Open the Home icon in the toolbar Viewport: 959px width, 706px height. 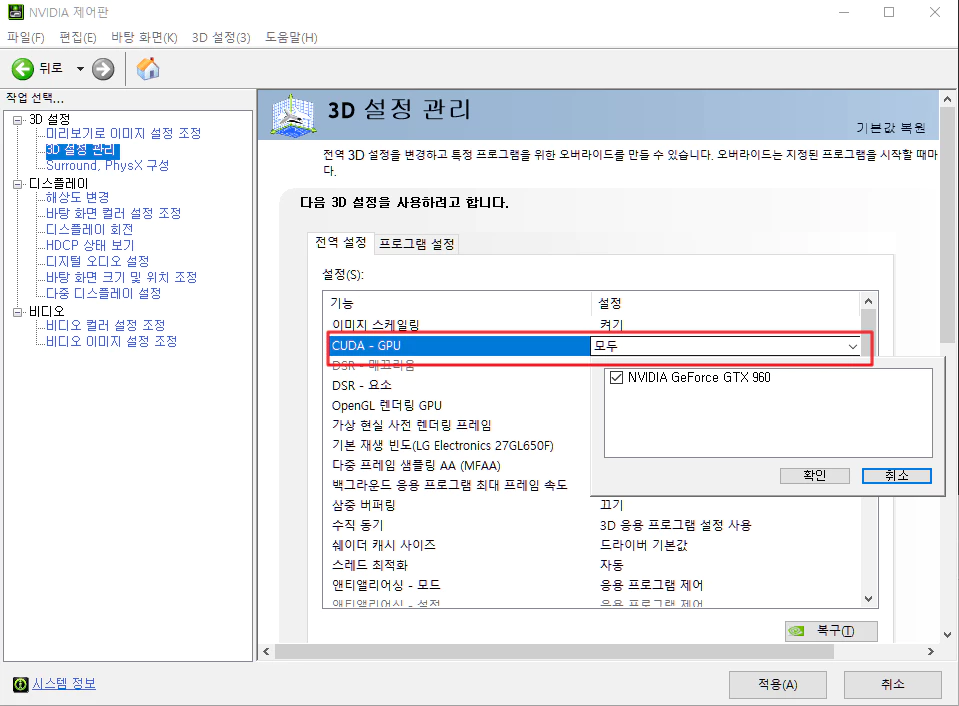[147, 69]
